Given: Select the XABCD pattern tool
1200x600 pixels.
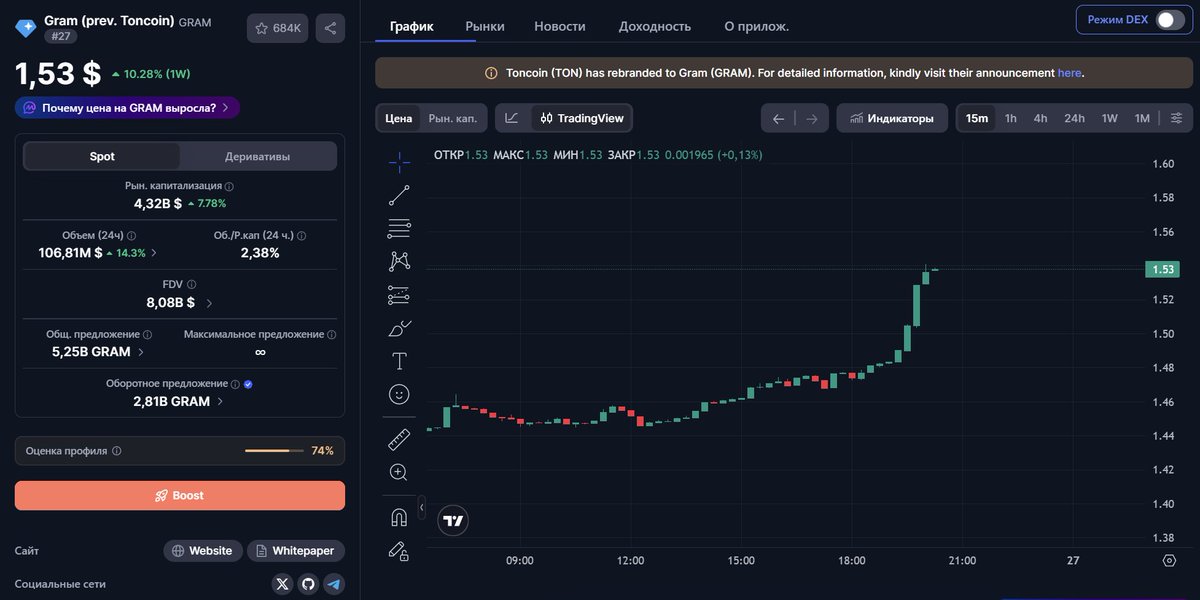Looking at the screenshot, I should coord(399,261).
